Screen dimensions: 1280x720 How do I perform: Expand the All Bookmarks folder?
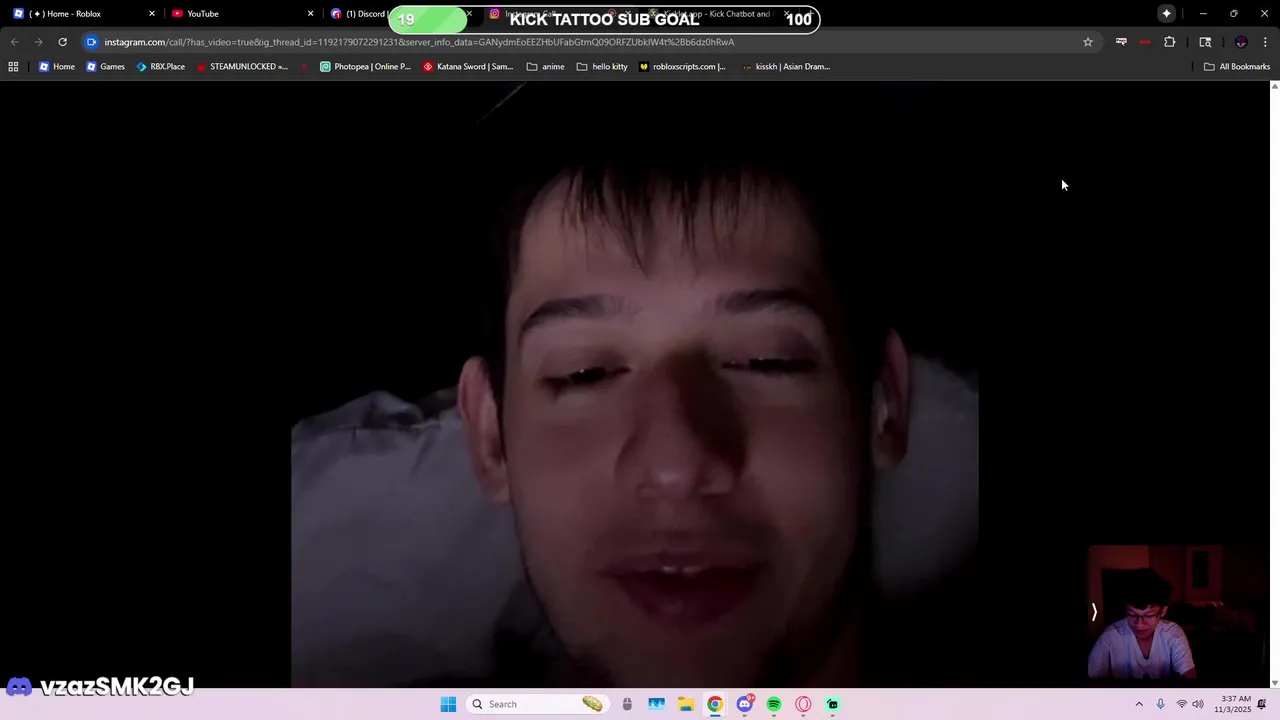click(x=1237, y=67)
